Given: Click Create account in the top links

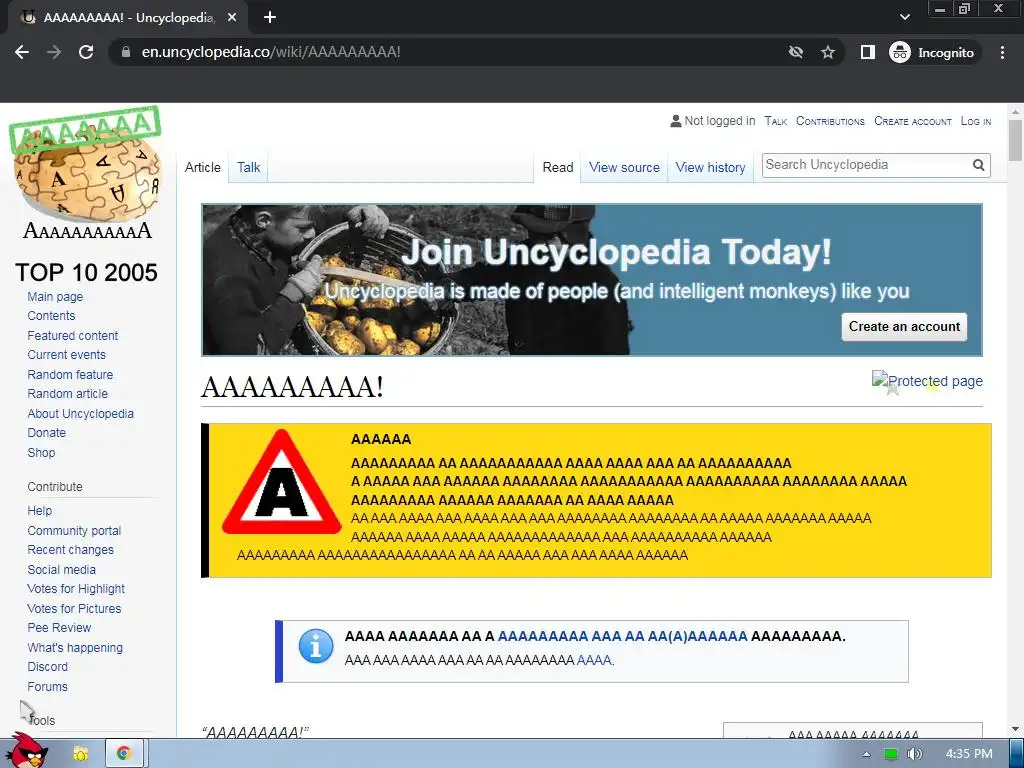Looking at the screenshot, I should click(912, 121).
